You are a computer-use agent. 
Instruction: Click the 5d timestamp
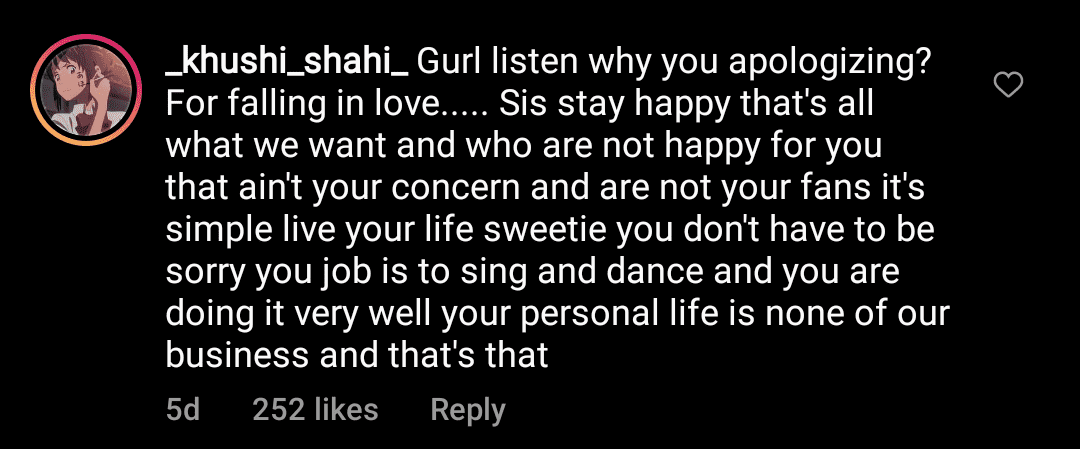pyautogui.click(x=183, y=409)
